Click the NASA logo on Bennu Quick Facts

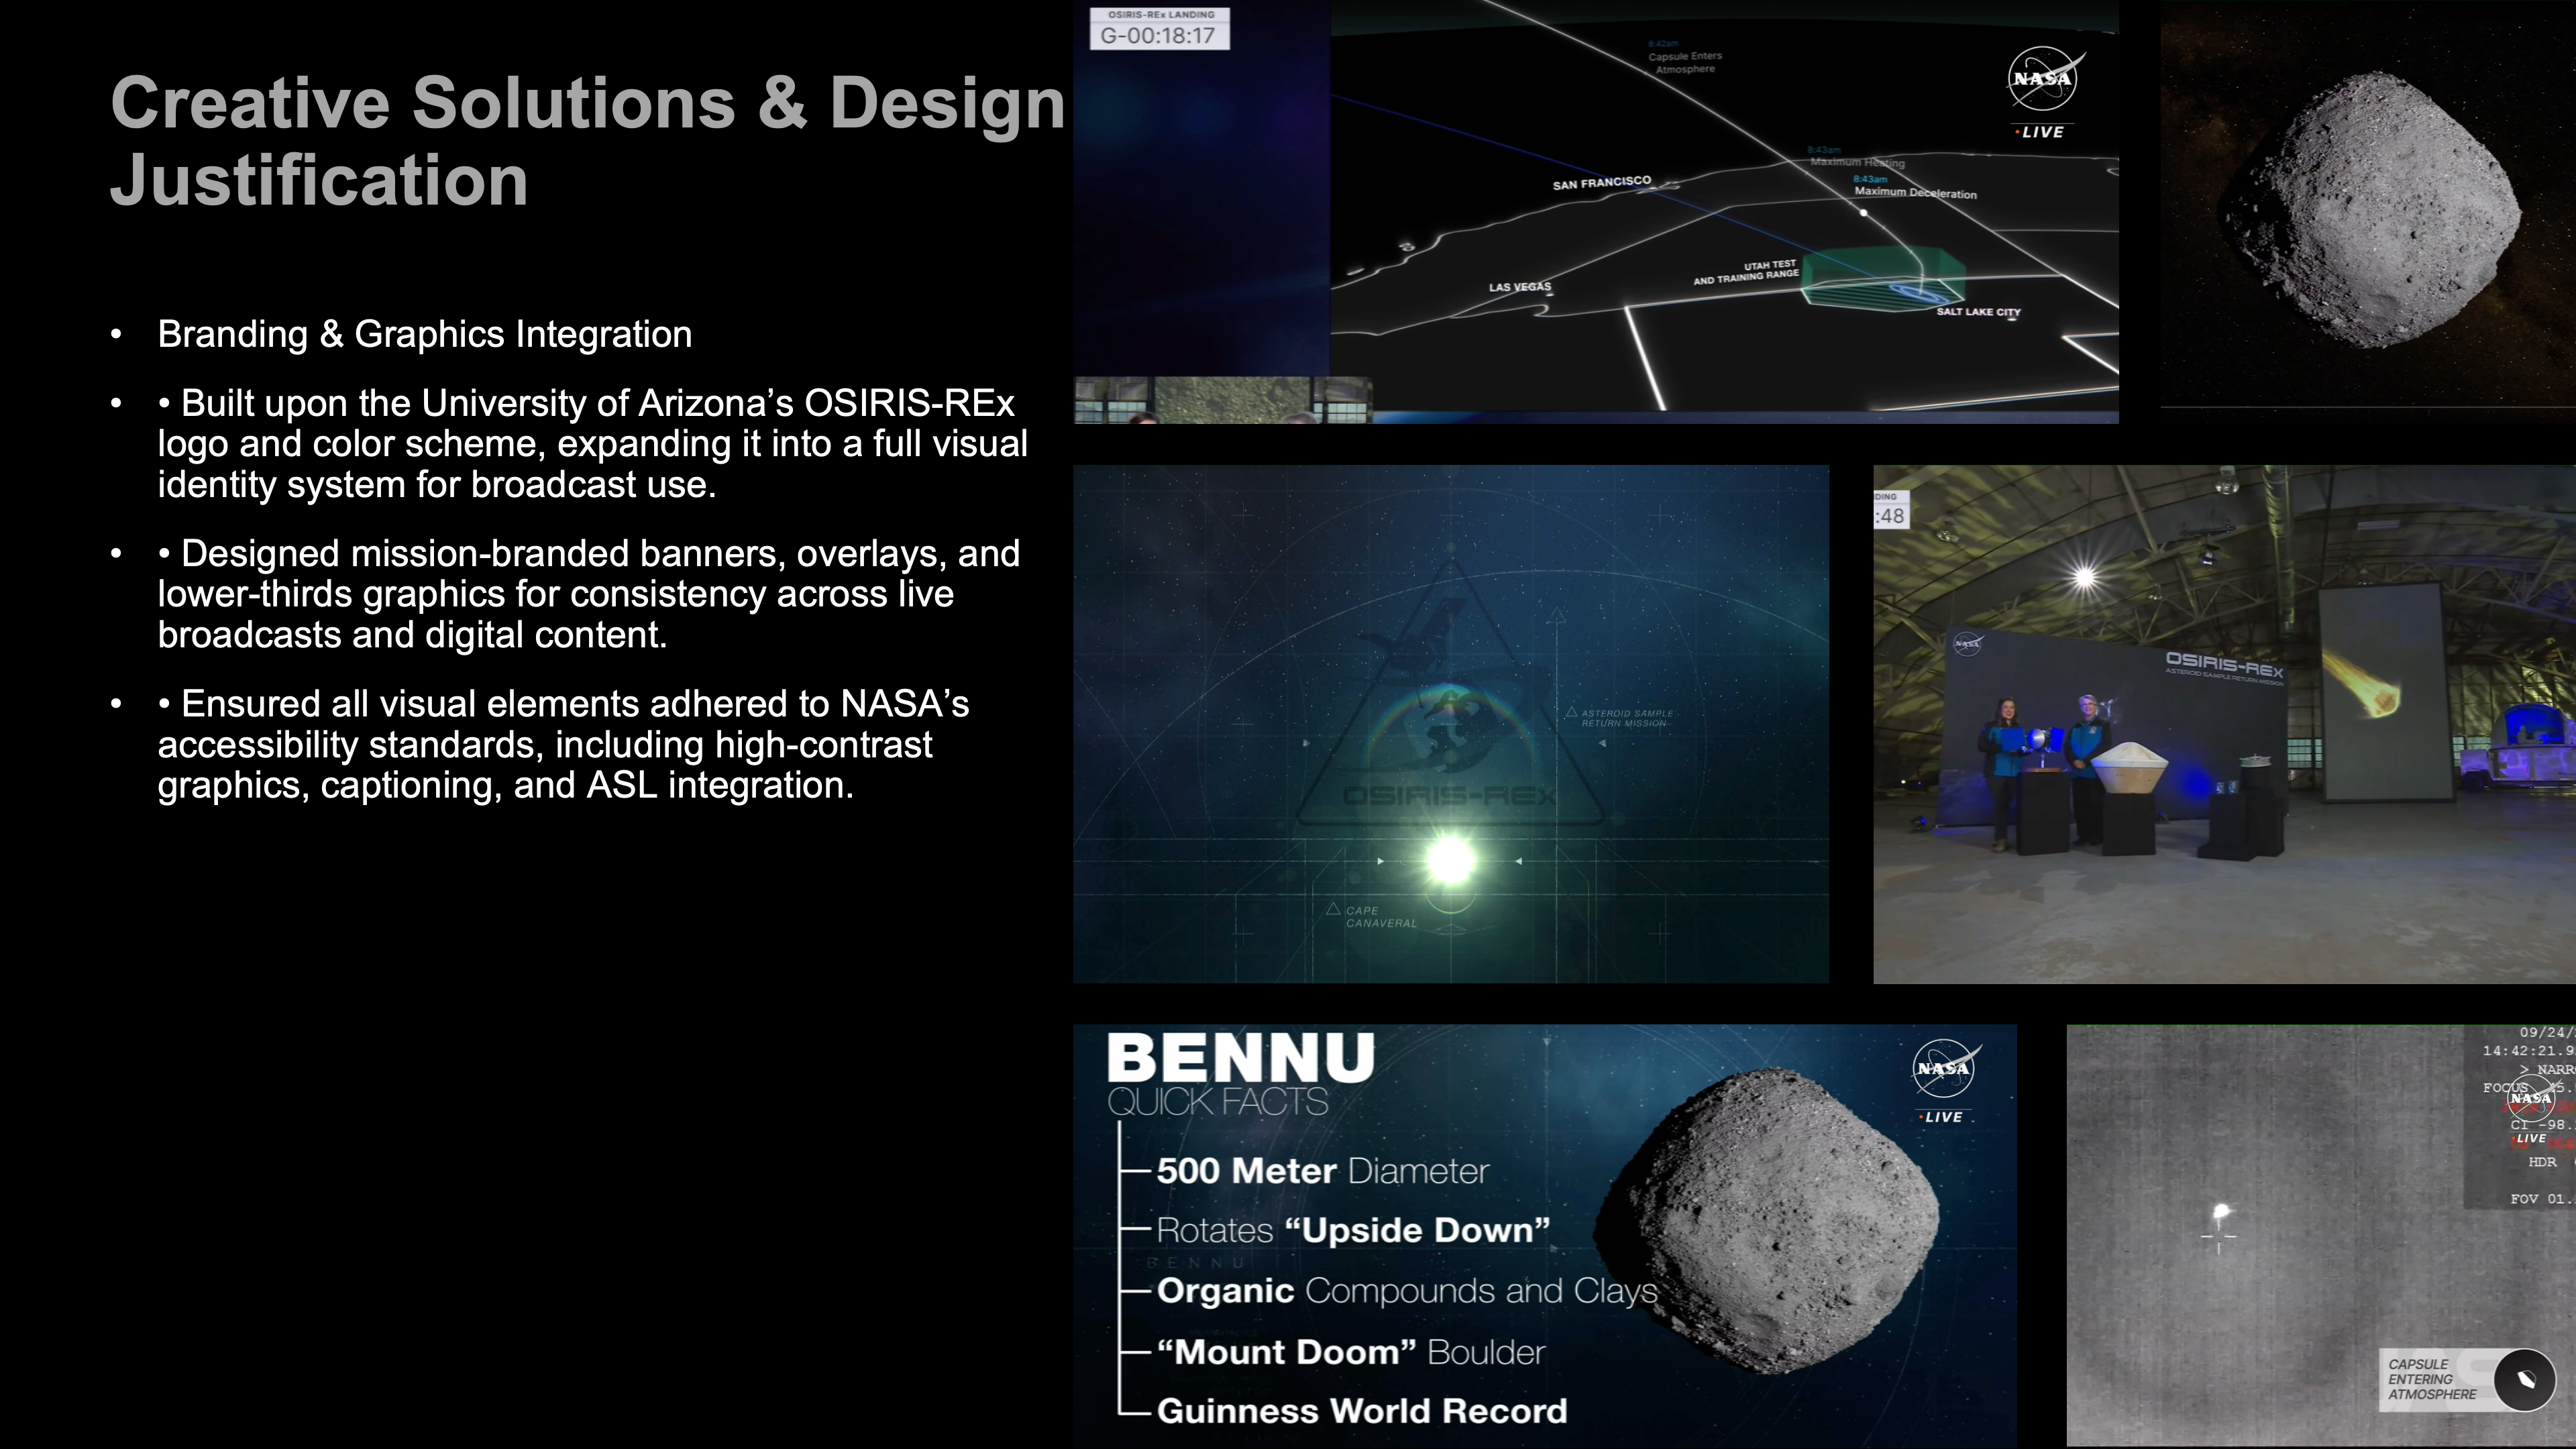(x=1944, y=1068)
